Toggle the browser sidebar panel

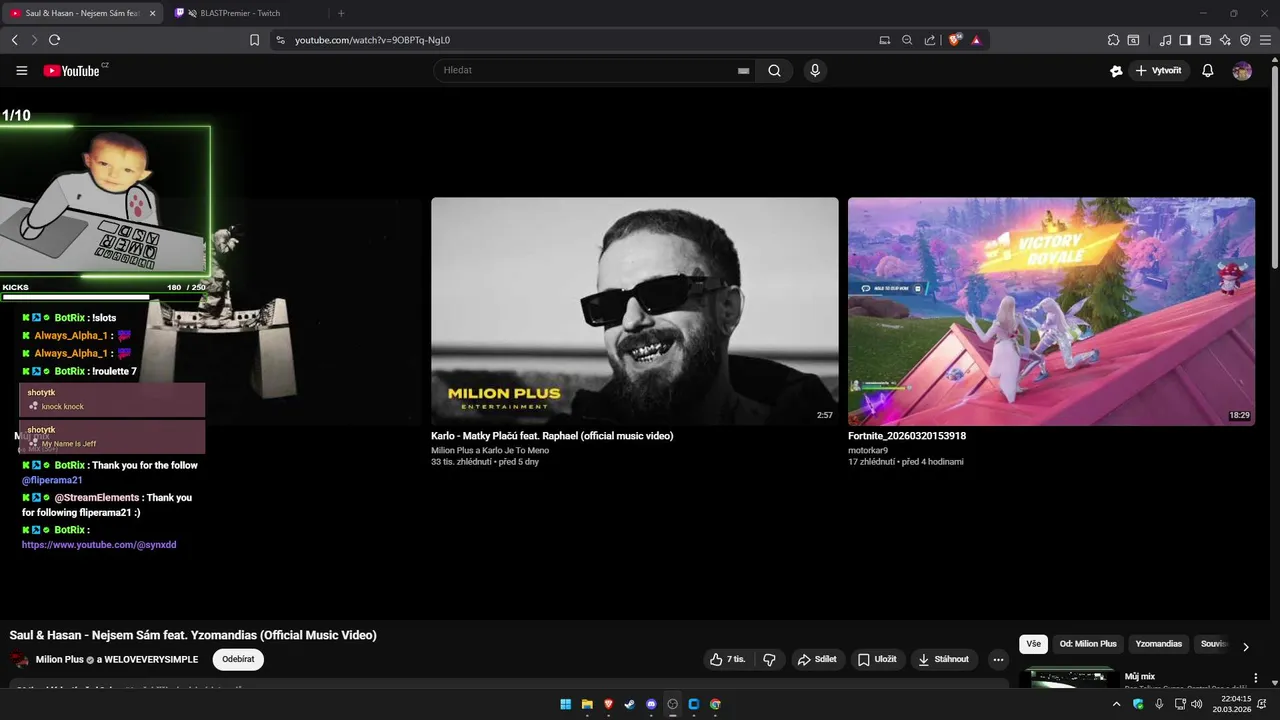(1185, 40)
